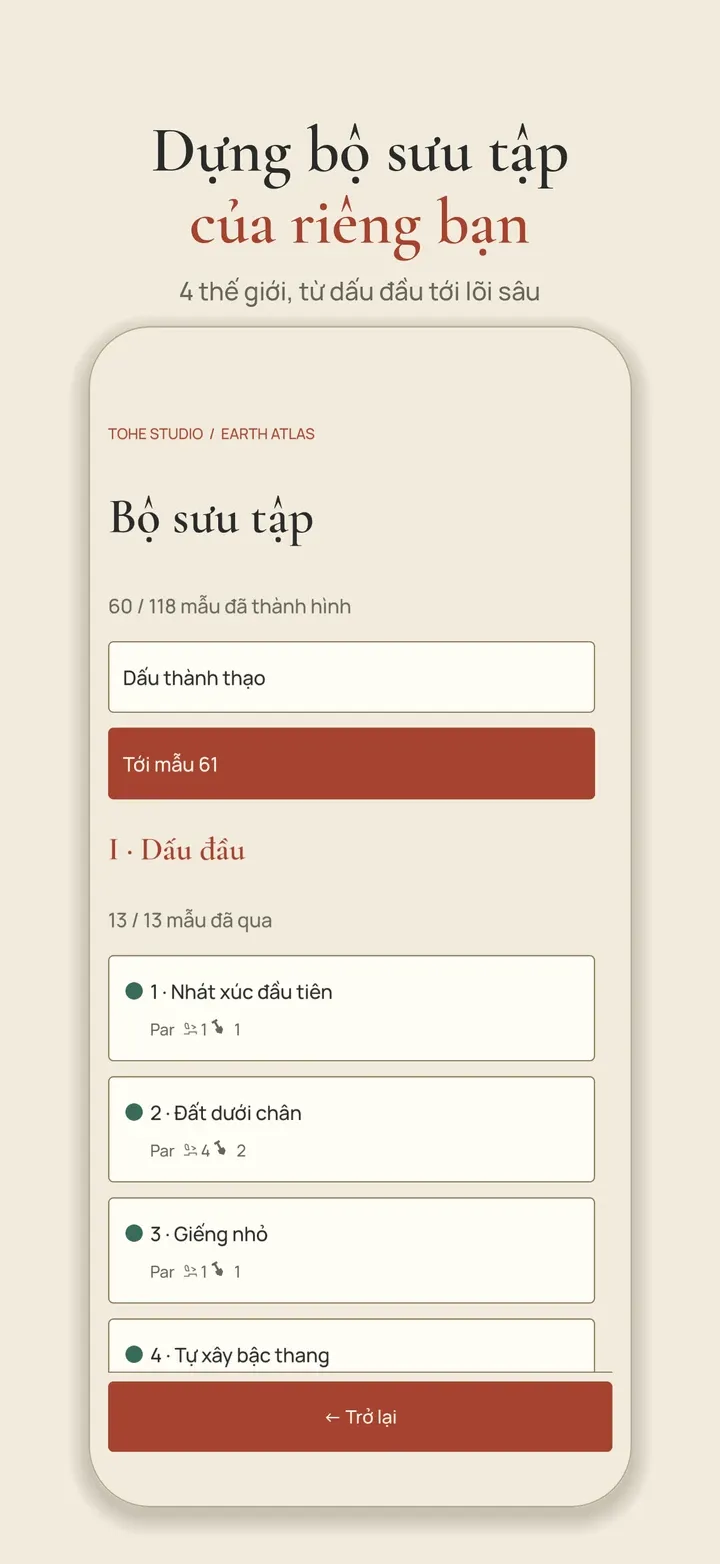Image resolution: width=720 pixels, height=1564 pixels.
Task: Tap the moves icon in level 1 par row
Action: (x=190, y=1029)
